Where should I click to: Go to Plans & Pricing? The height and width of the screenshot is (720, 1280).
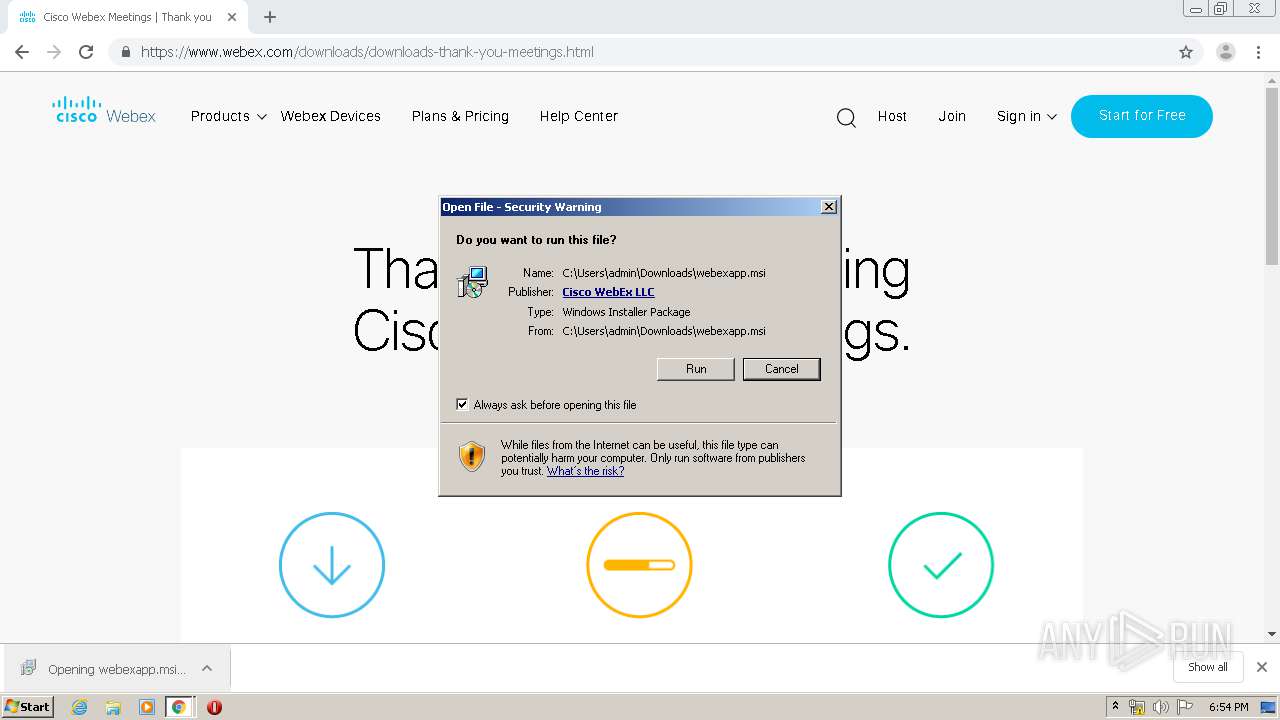[460, 116]
